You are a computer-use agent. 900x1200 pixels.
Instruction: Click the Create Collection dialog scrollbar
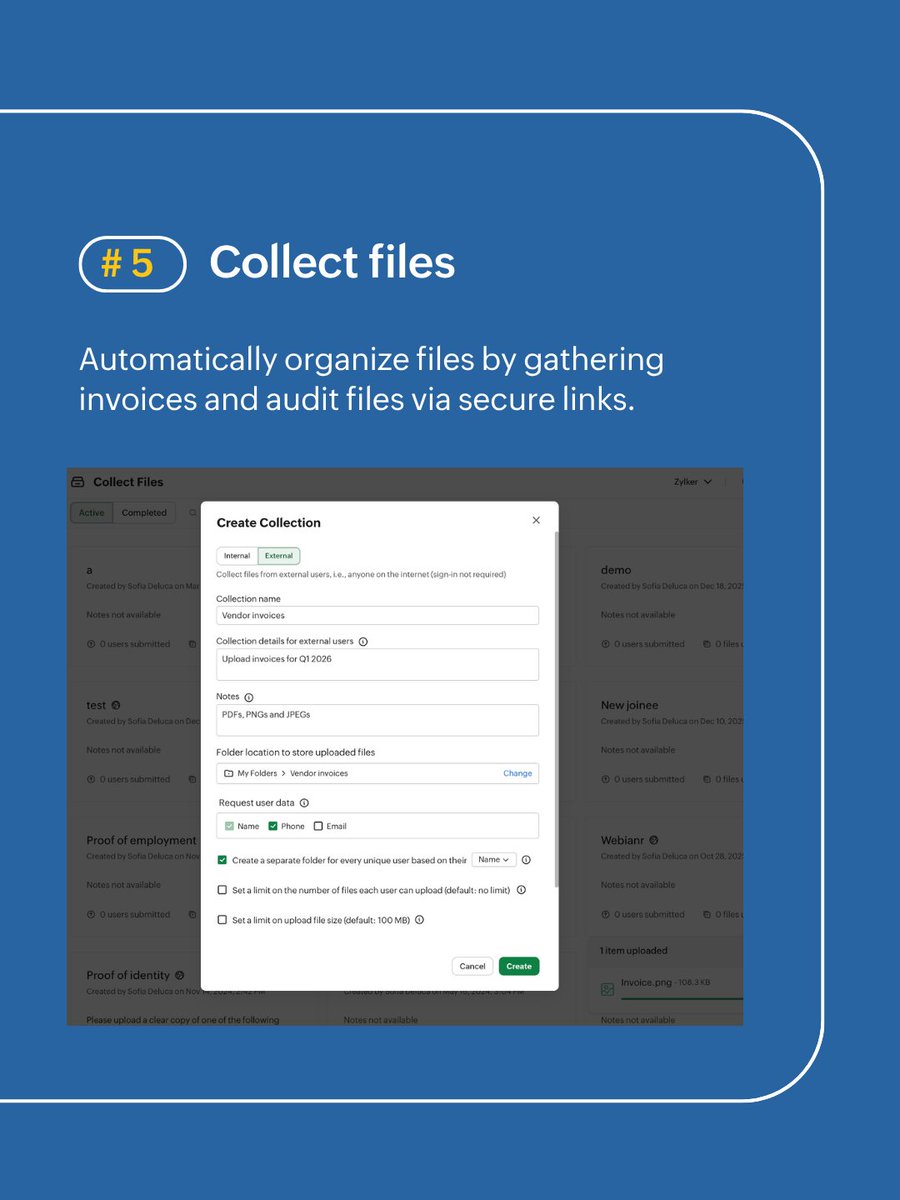(x=556, y=708)
